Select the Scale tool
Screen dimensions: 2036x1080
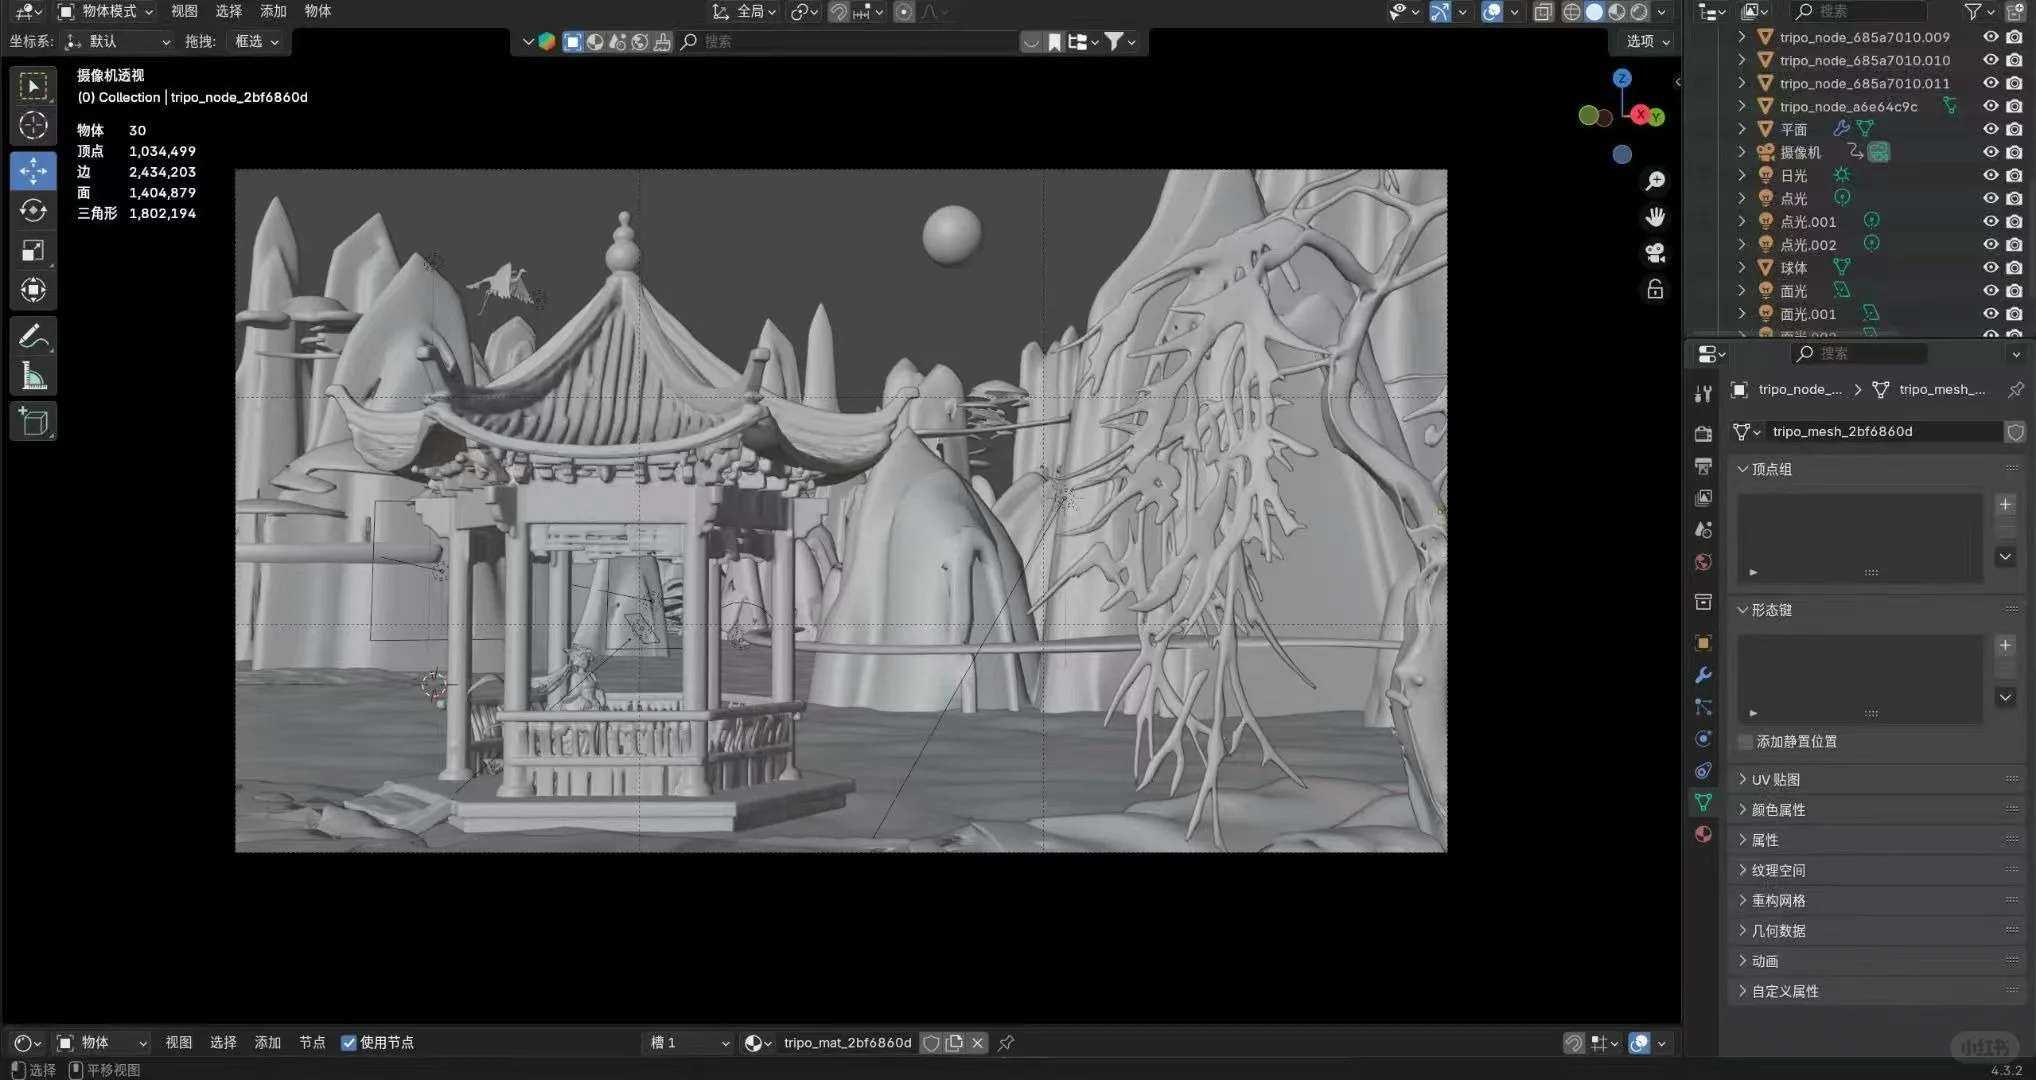pyautogui.click(x=33, y=250)
